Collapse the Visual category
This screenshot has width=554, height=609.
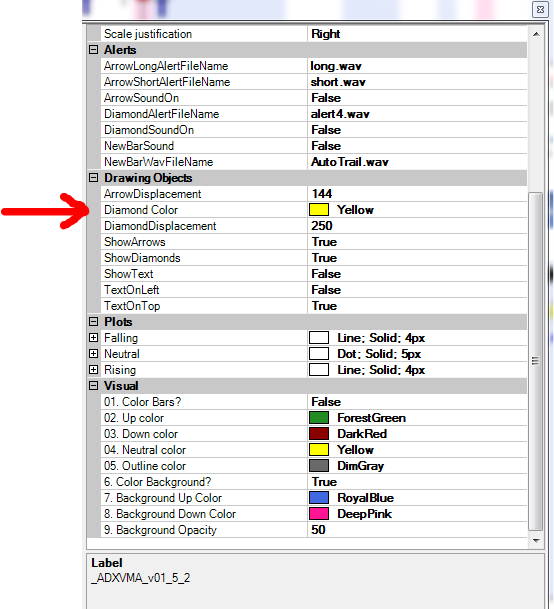(x=93, y=386)
